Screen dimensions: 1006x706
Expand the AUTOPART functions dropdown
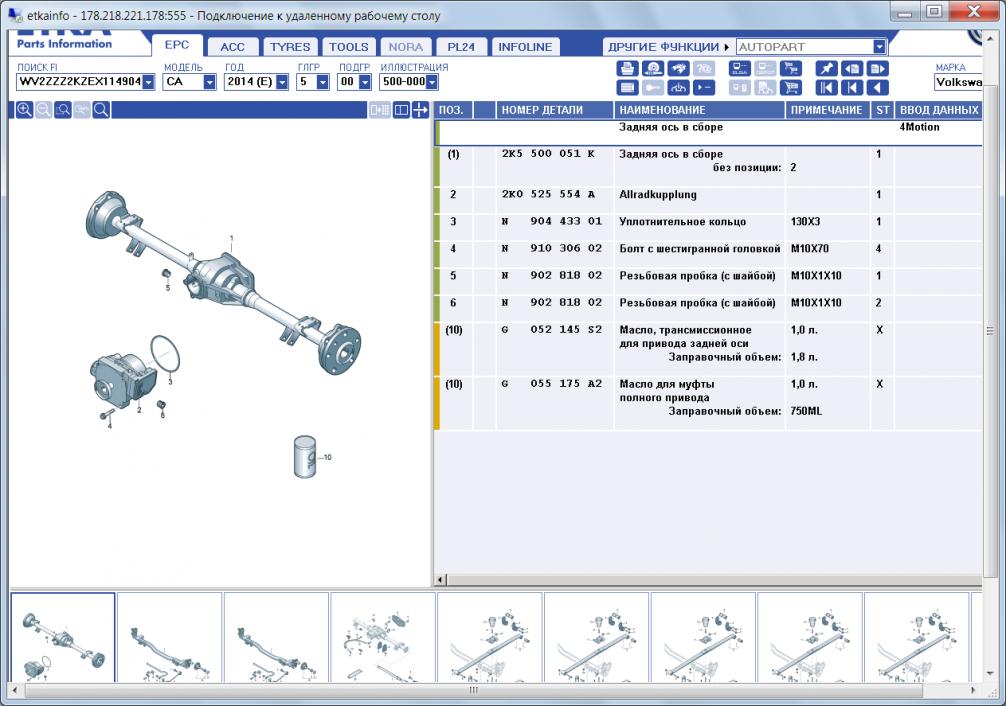point(879,47)
